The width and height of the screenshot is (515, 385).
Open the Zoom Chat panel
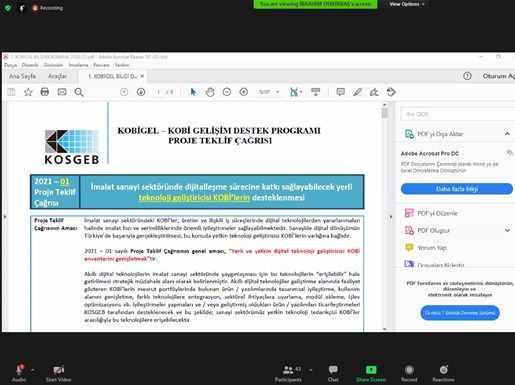pyautogui.click(x=333, y=373)
